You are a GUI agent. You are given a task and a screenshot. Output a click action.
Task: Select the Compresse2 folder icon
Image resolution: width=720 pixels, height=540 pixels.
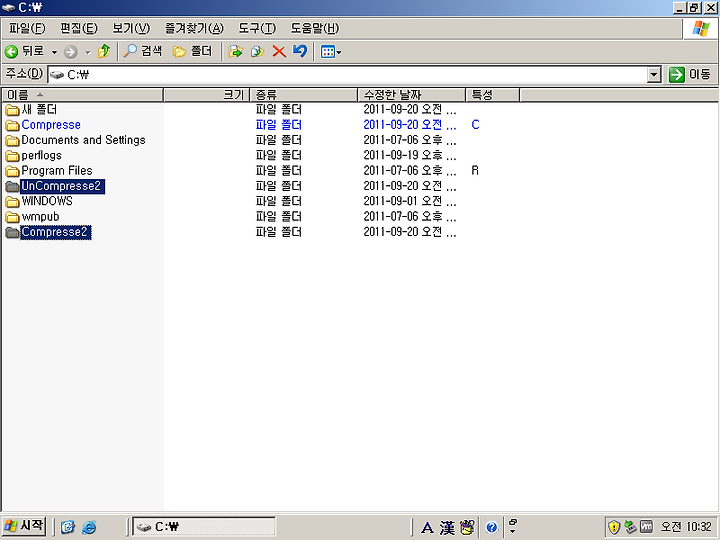(x=12, y=232)
